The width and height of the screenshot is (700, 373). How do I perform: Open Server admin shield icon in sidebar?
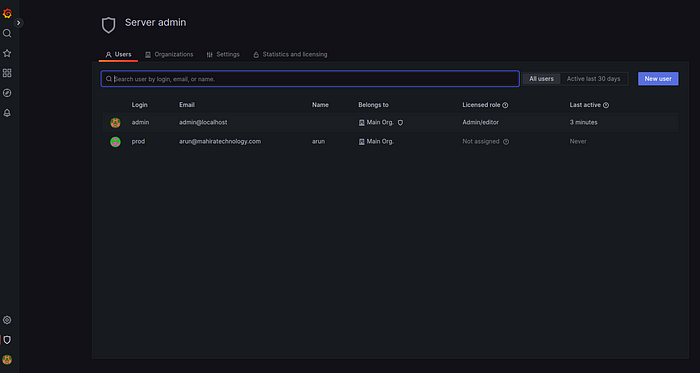pos(7,340)
